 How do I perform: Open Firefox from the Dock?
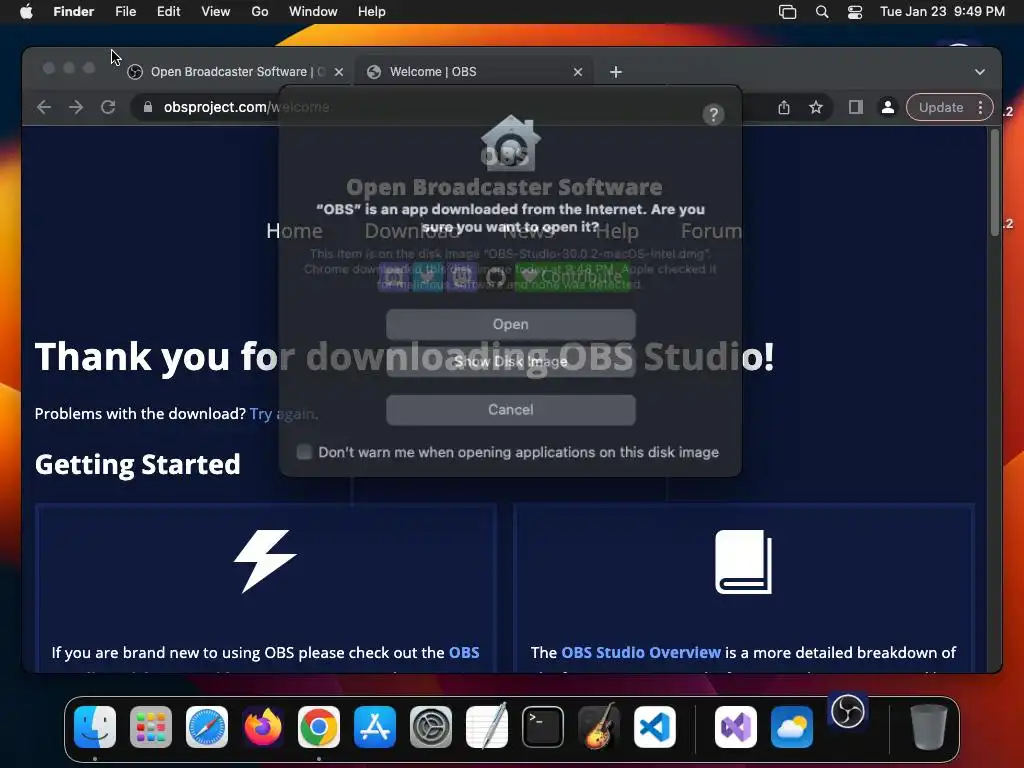tap(263, 727)
